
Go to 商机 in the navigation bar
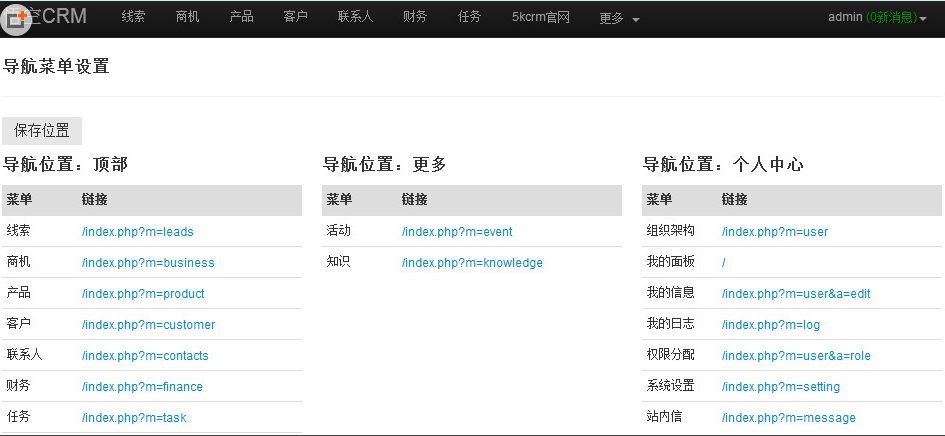(187, 17)
